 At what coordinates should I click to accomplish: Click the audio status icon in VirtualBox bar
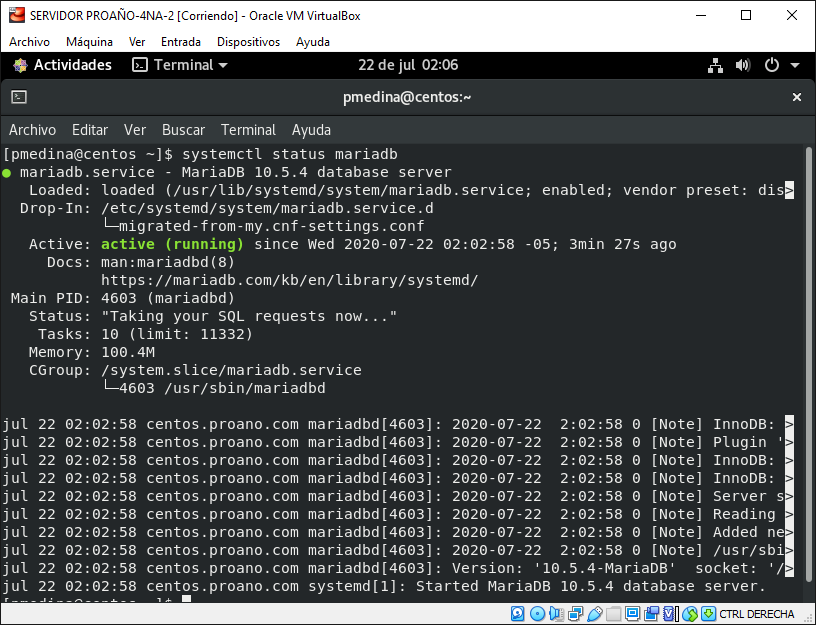(x=556, y=614)
